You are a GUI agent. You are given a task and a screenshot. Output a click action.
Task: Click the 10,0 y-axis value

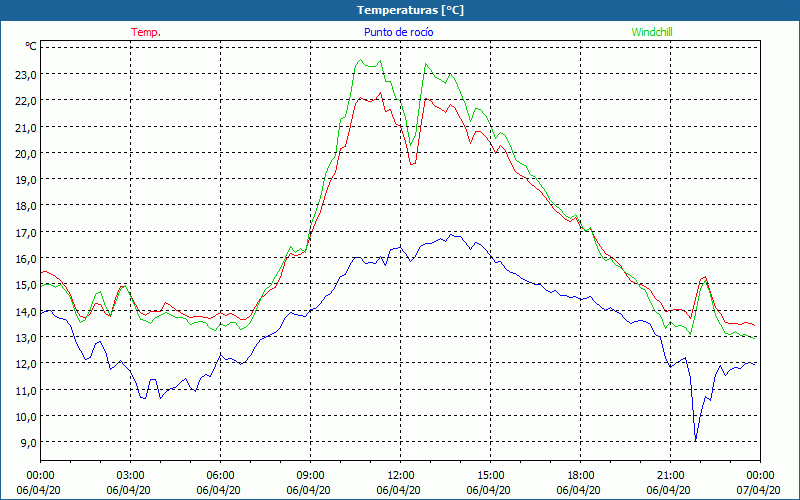26,417
